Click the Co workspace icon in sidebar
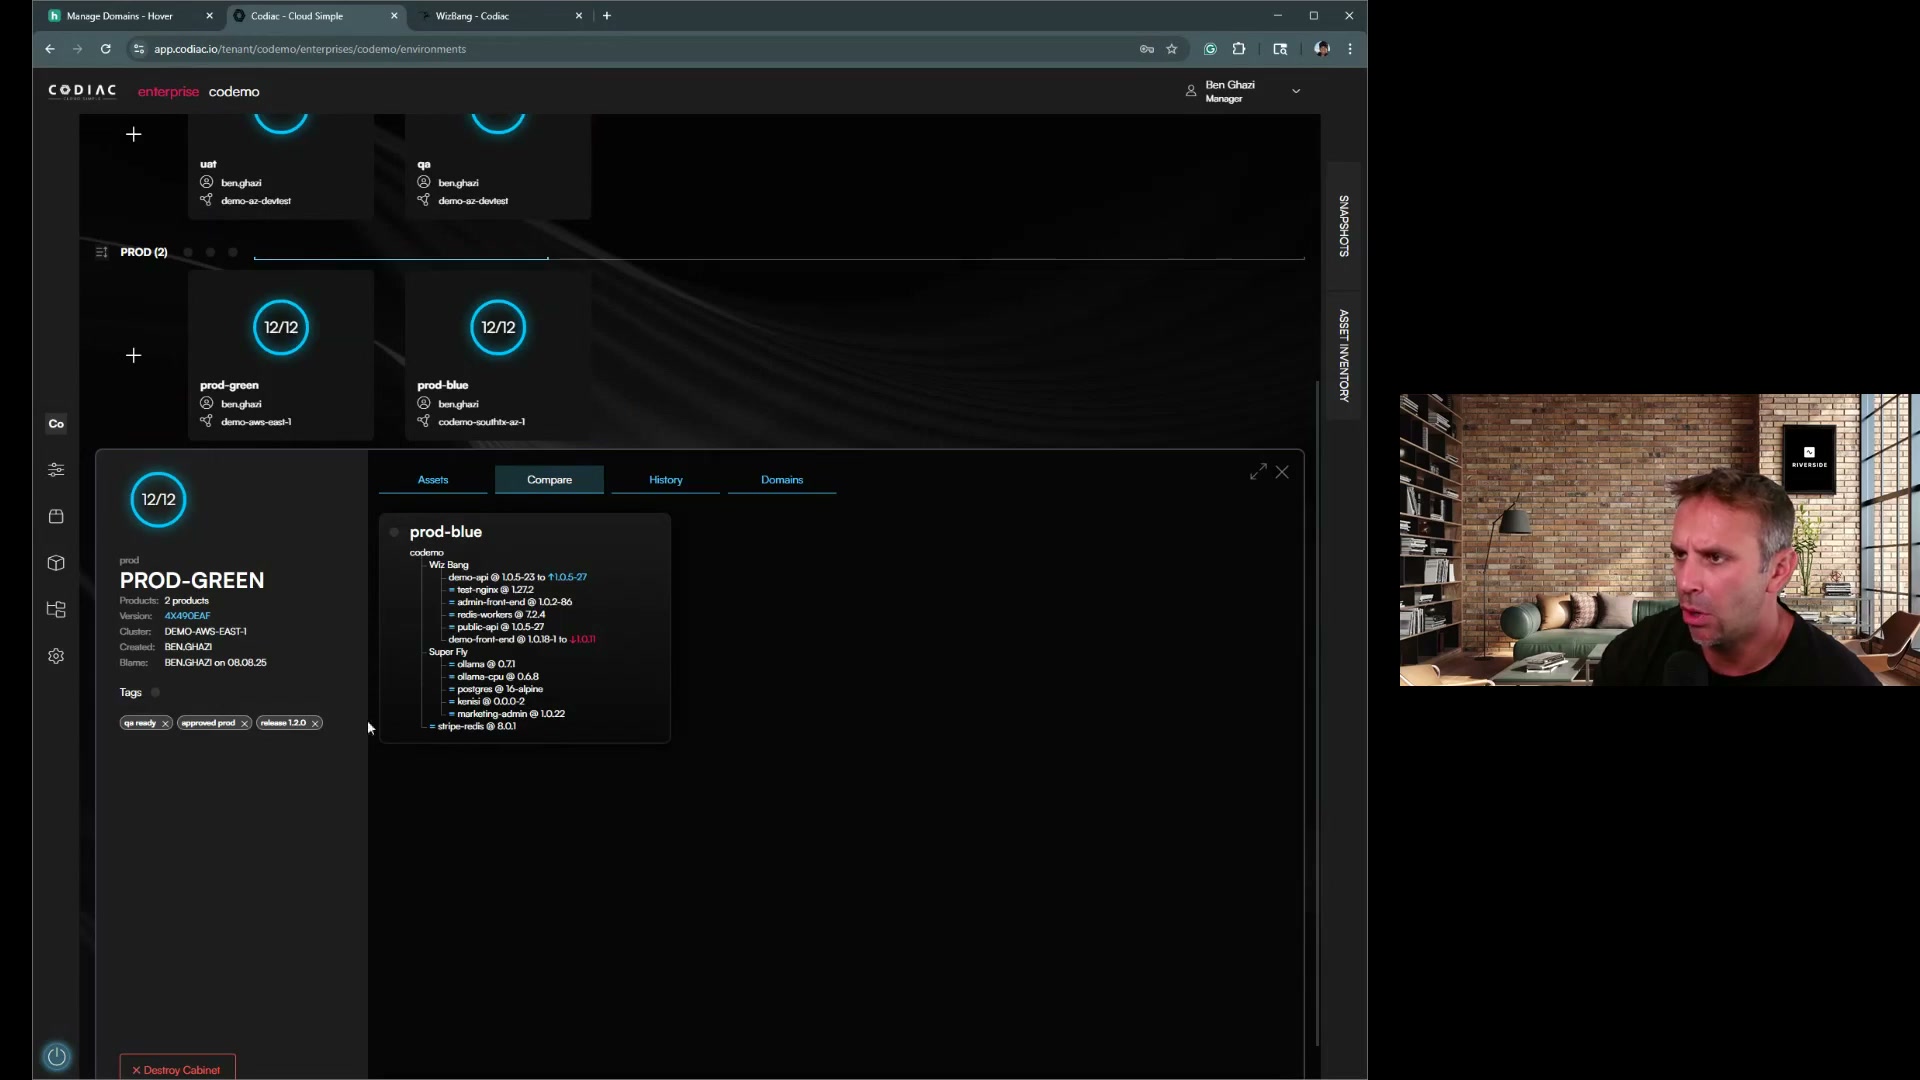 tap(56, 423)
